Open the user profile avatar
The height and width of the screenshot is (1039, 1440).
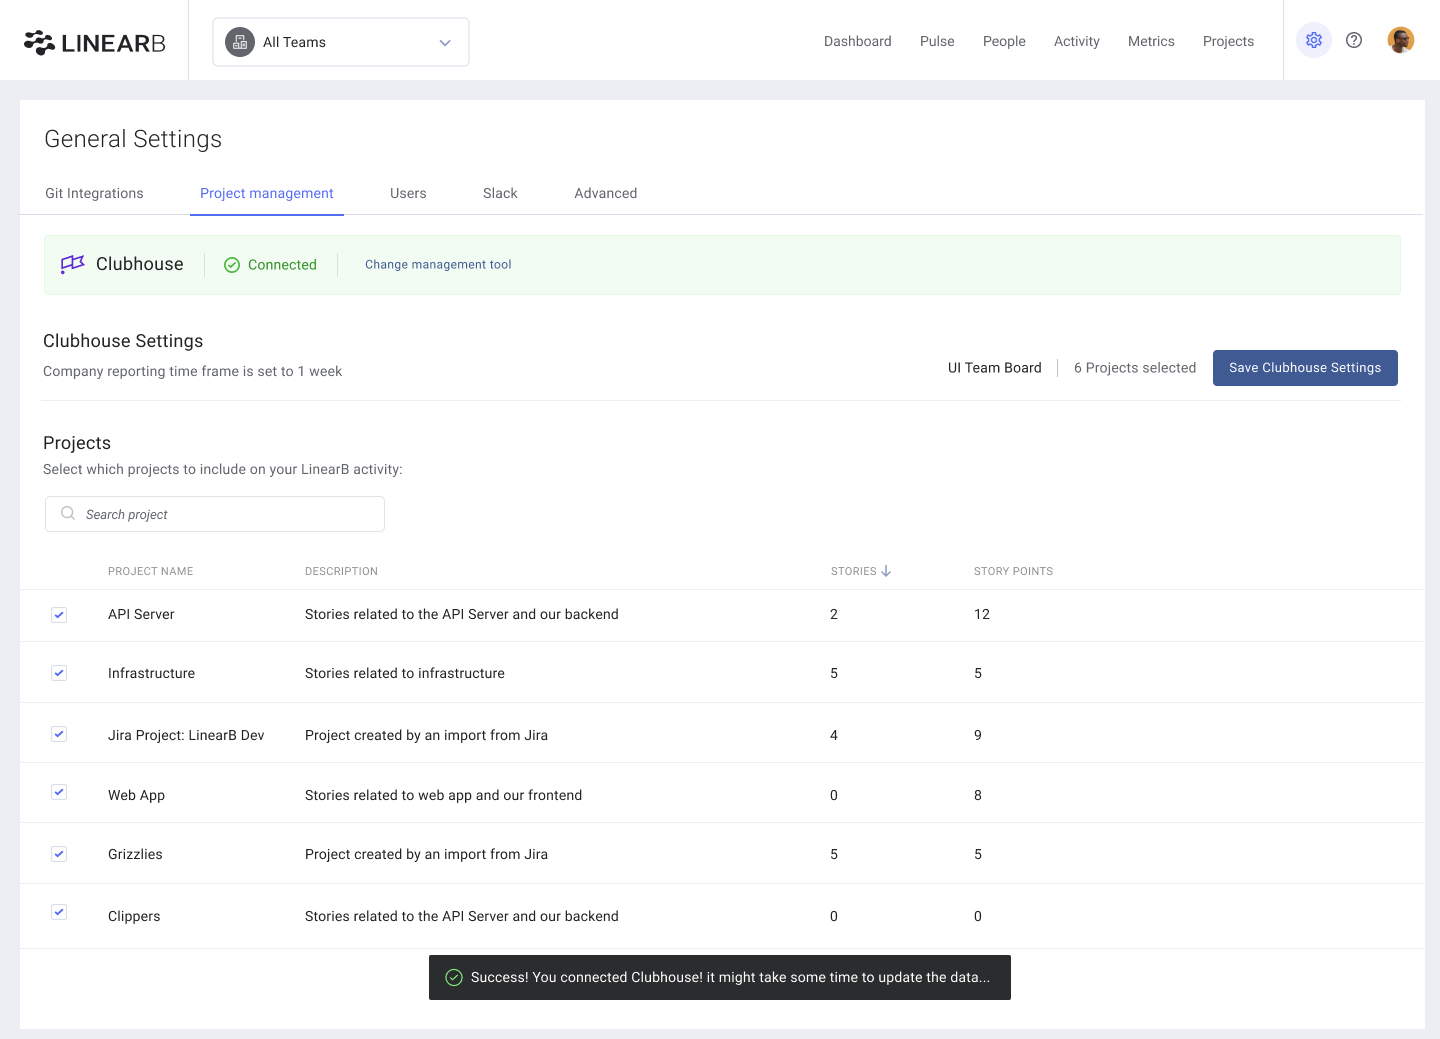[x=1401, y=40]
